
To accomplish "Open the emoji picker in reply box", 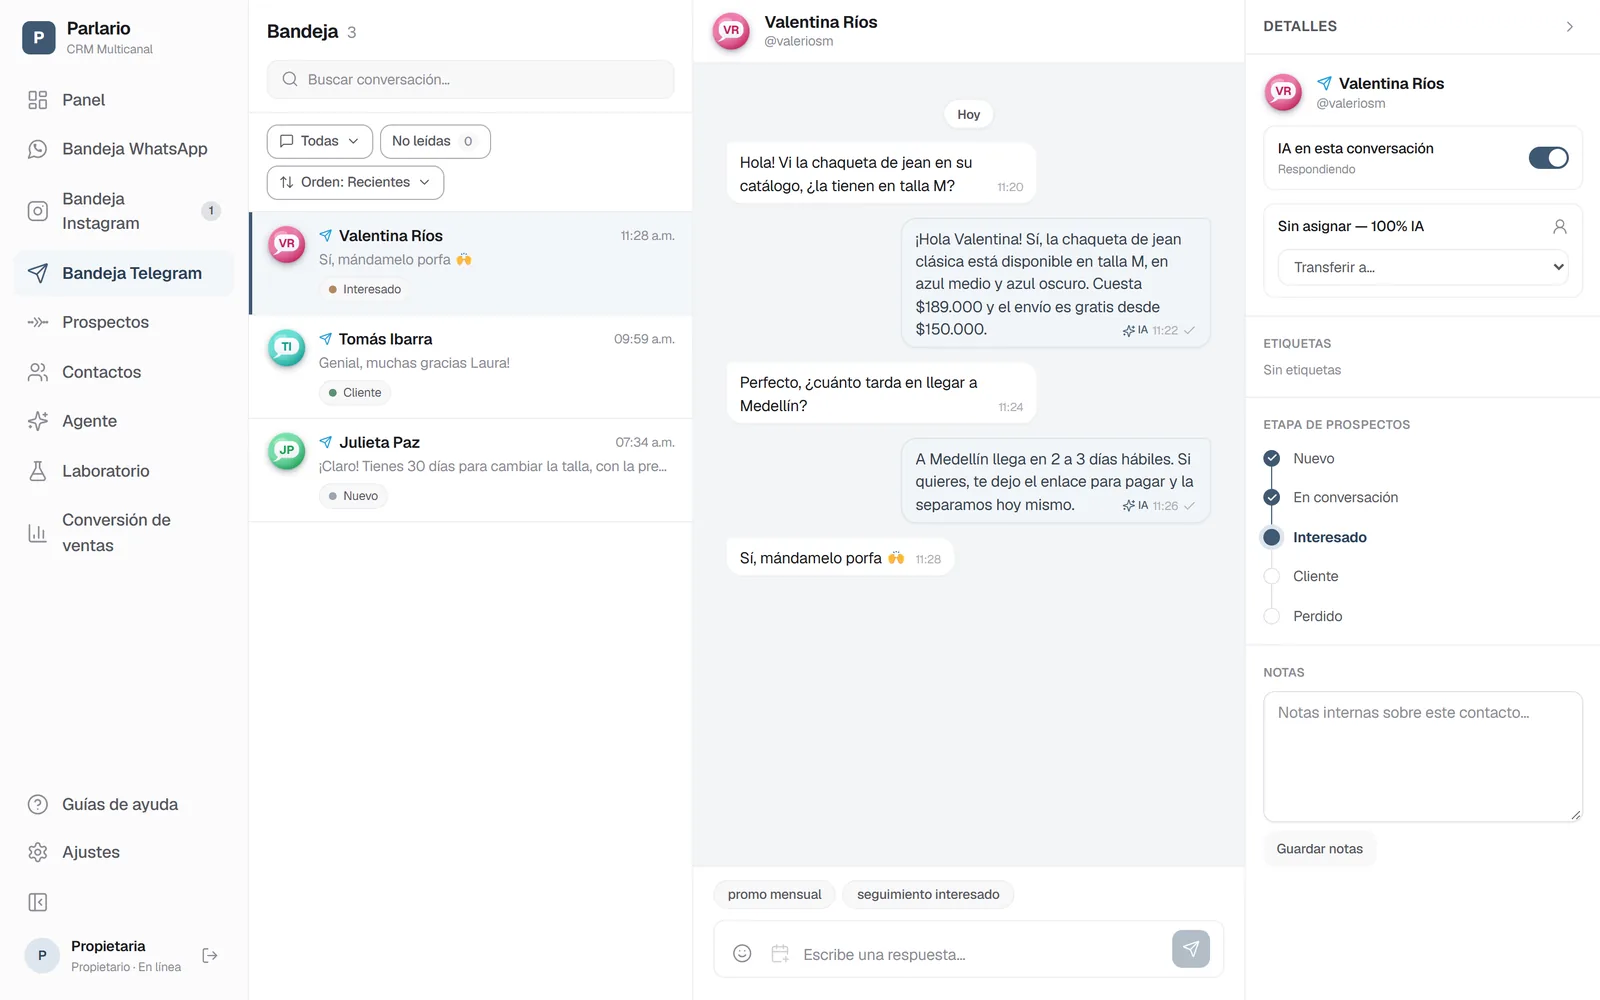I will point(742,954).
